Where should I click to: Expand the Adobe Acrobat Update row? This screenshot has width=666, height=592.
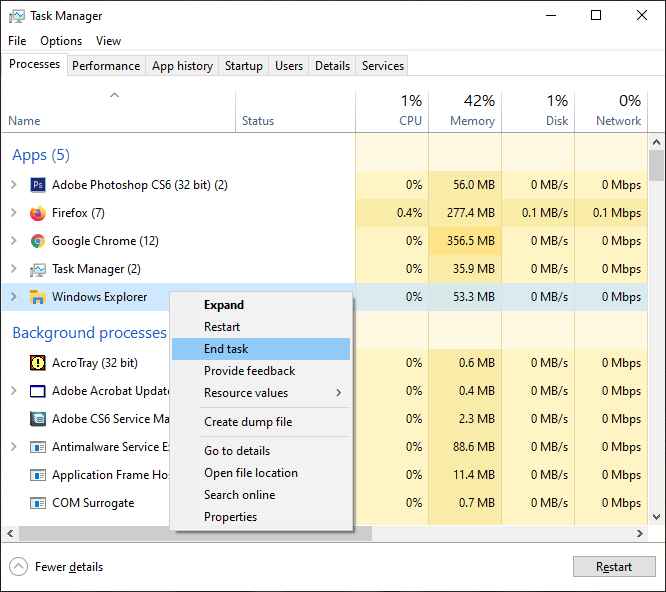click(x=14, y=391)
